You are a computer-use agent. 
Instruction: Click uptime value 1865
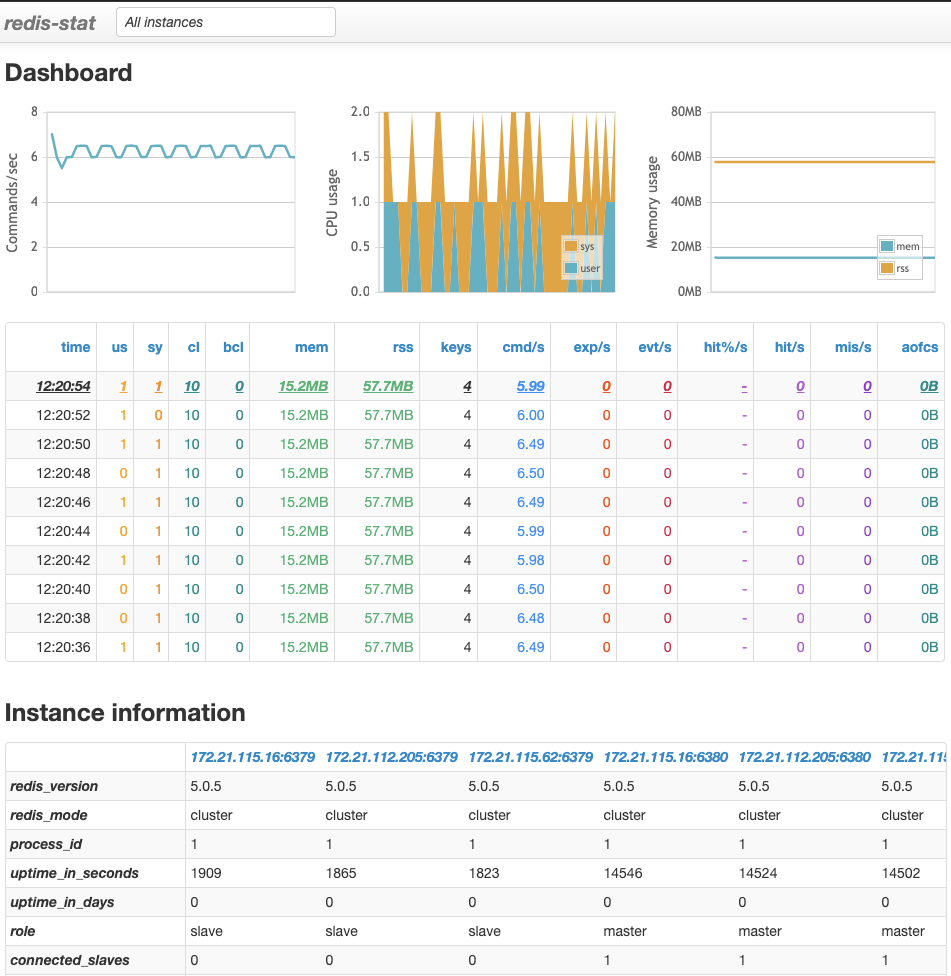pyautogui.click(x=341, y=873)
